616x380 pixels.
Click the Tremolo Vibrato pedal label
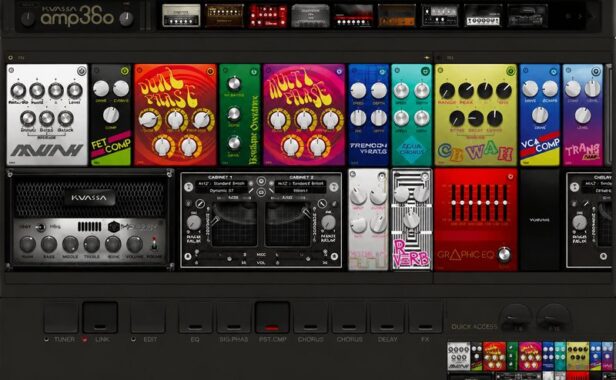click(x=368, y=148)
